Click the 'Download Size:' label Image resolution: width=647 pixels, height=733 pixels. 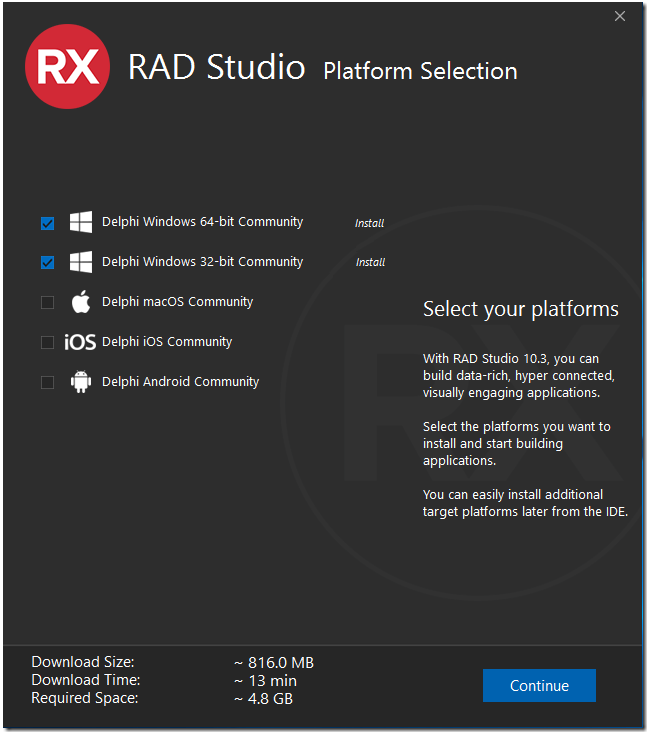[83, 662]
